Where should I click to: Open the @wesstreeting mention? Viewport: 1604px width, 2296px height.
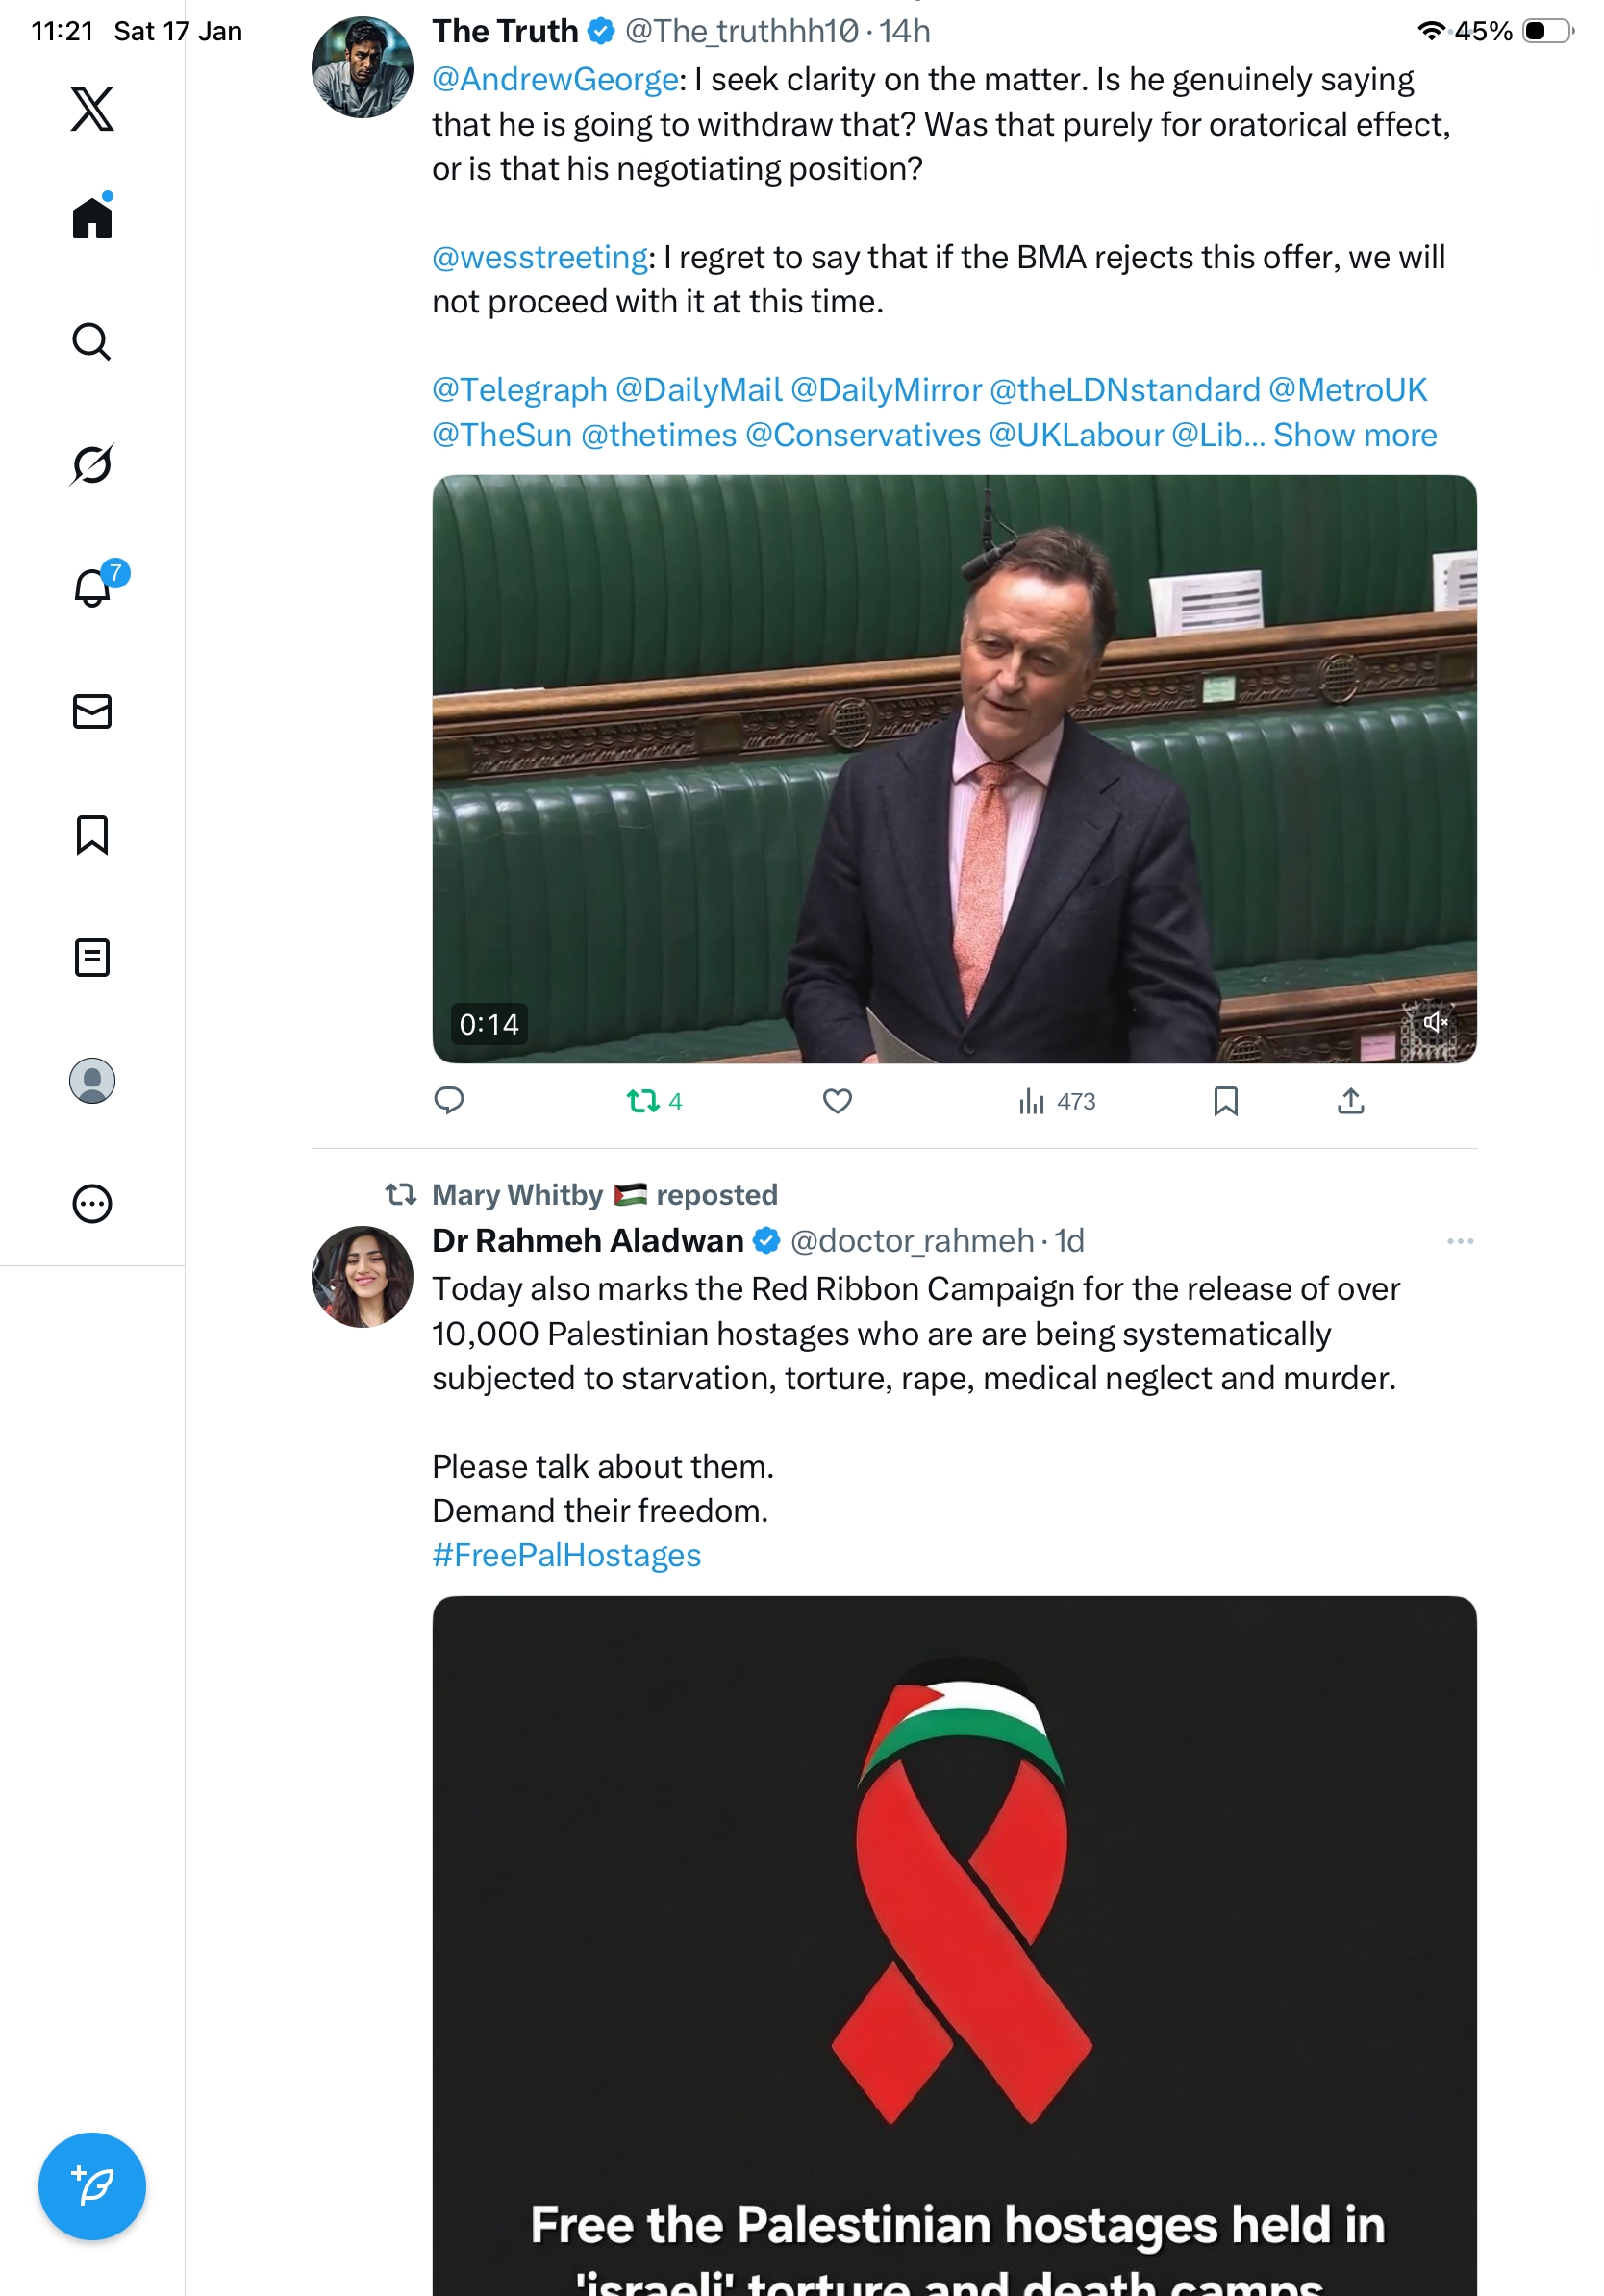[x=540, y=257]
